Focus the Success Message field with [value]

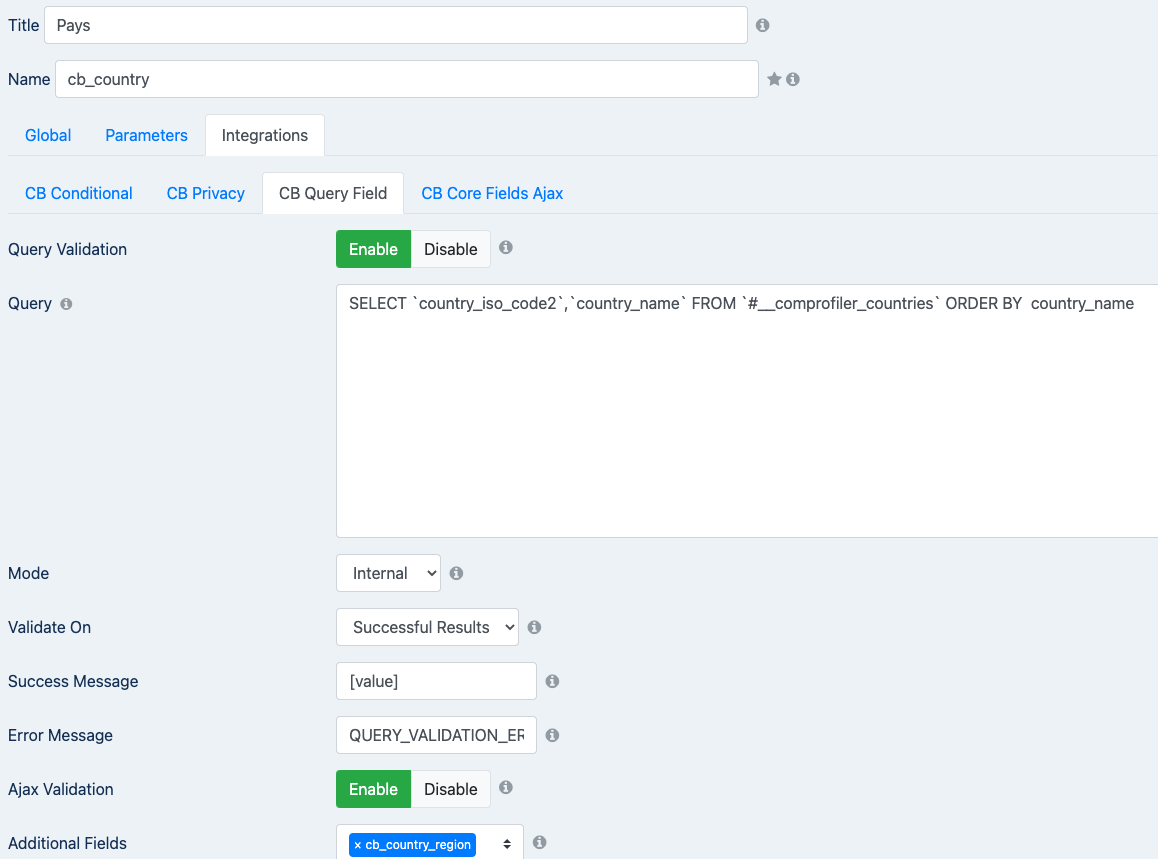[x=436, y=681]
